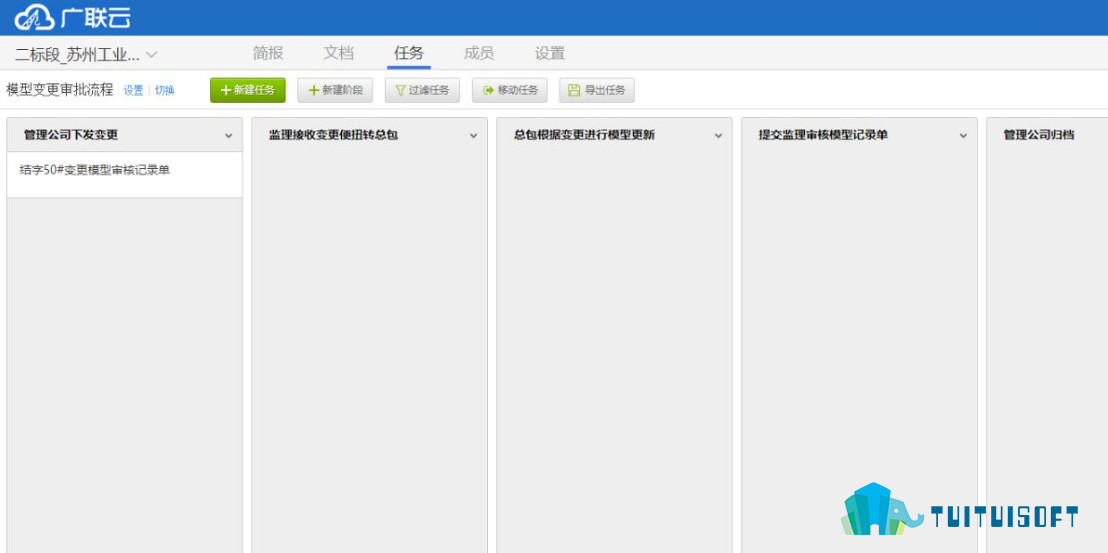Click the 总包根据变更进行模型更新 column title
The width and height of the screenshot is (1108, 553).
click(x=584, y=135)
